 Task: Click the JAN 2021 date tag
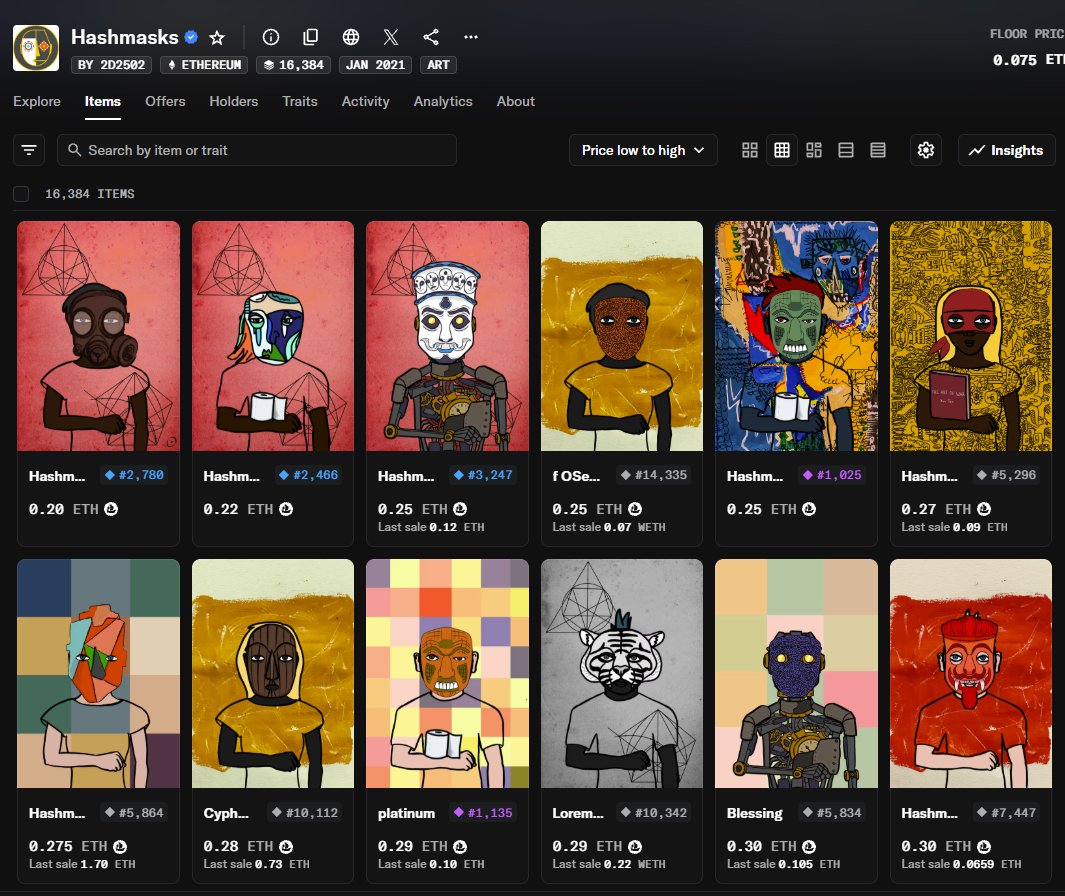point(375,65)
